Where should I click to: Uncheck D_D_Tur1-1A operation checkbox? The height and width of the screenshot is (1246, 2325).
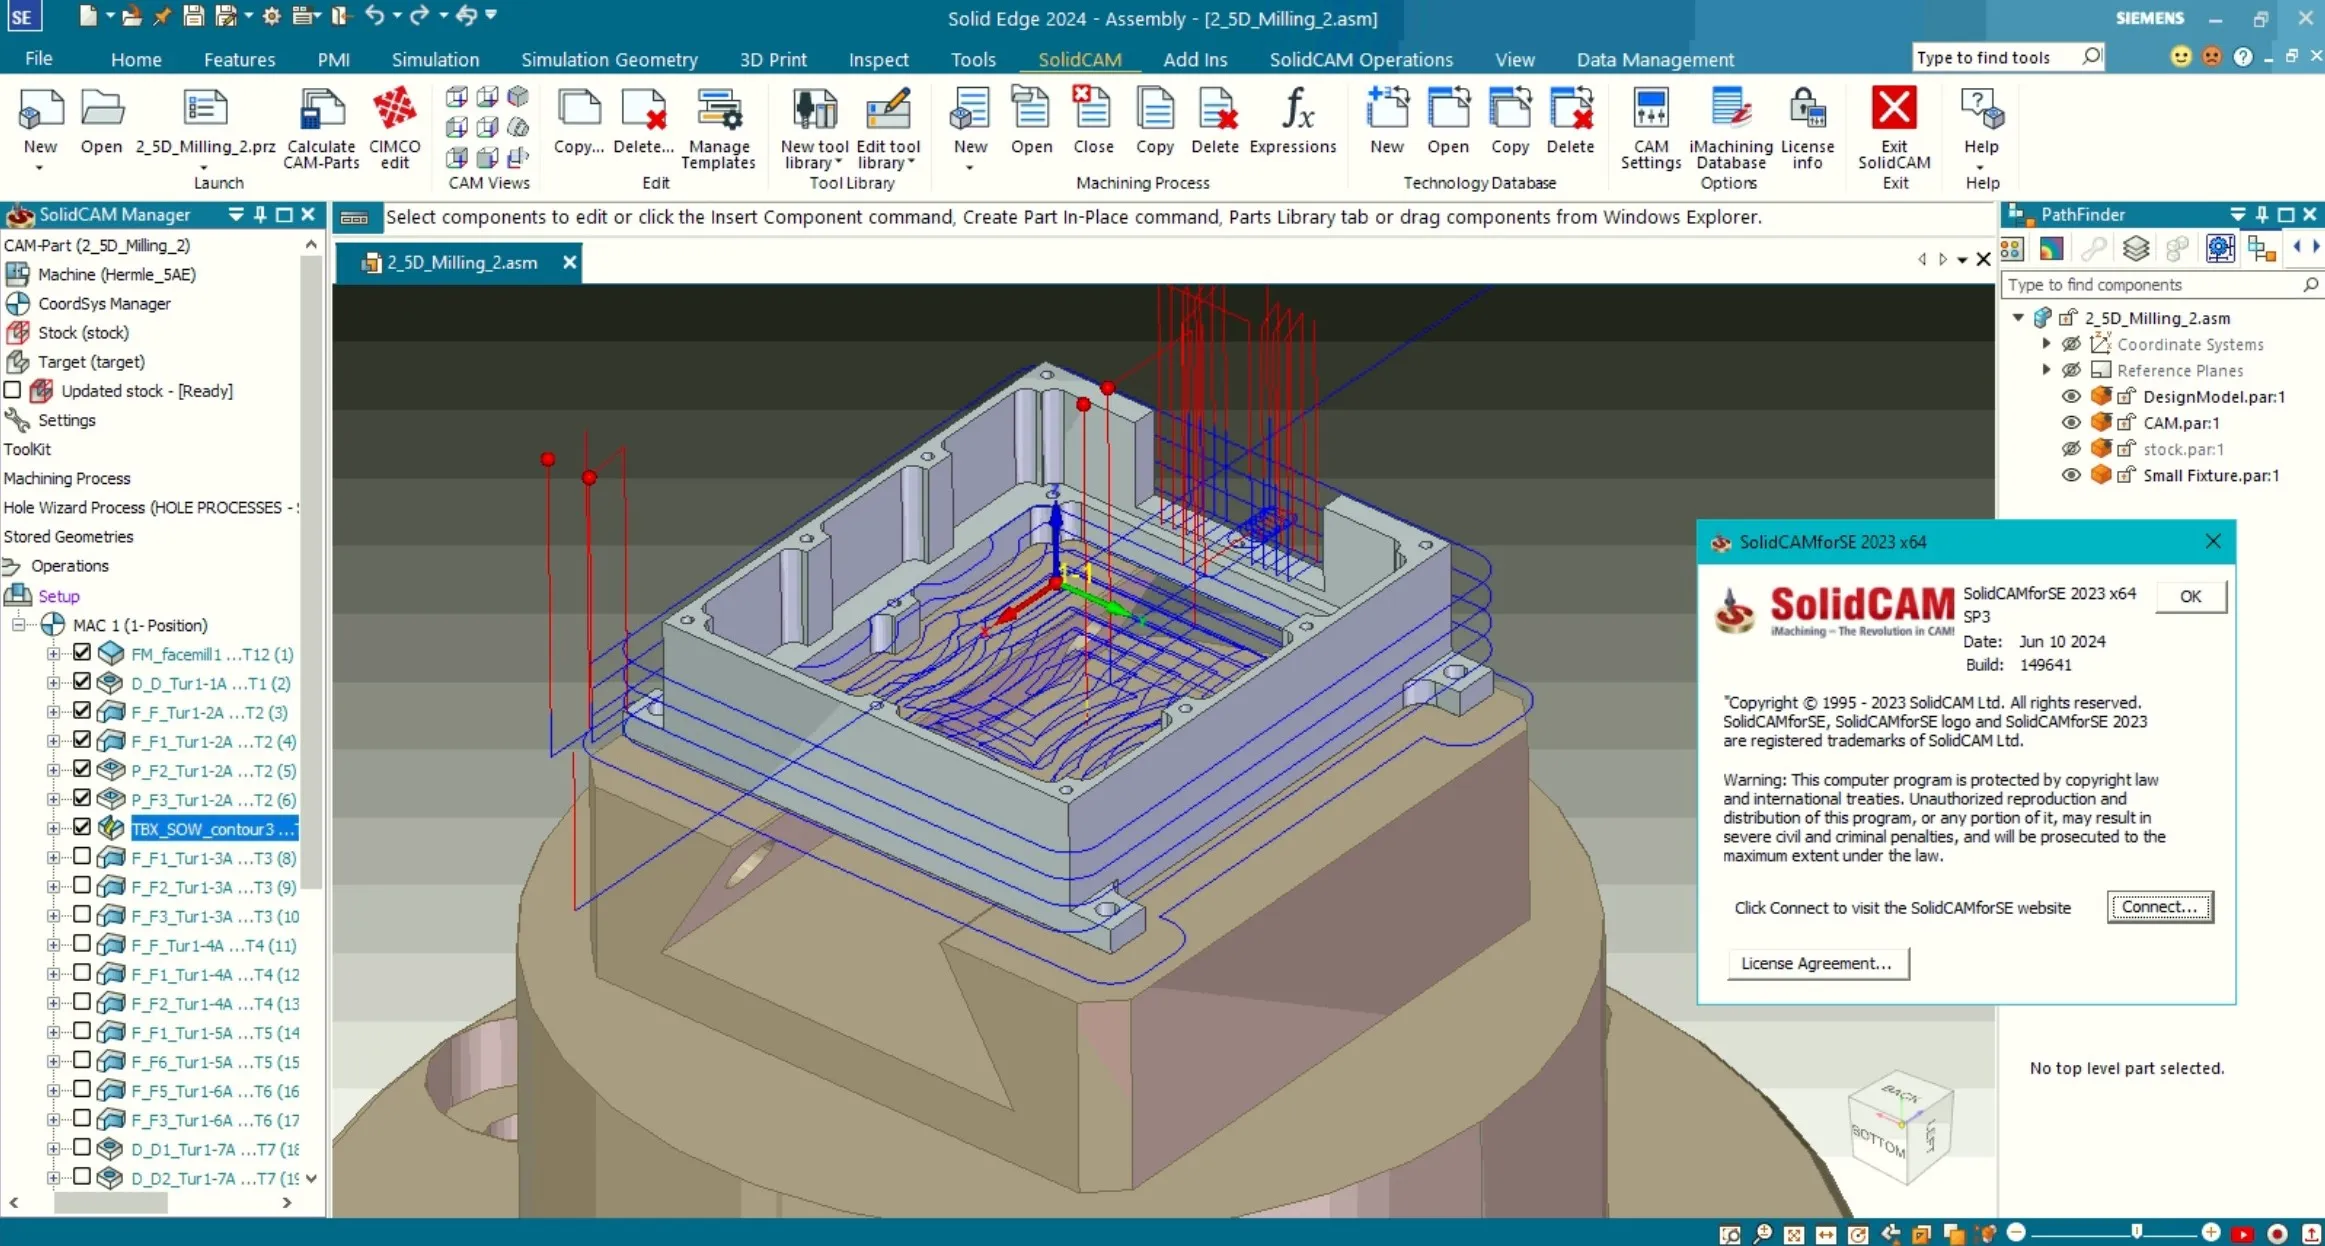[x=82, y=681]
